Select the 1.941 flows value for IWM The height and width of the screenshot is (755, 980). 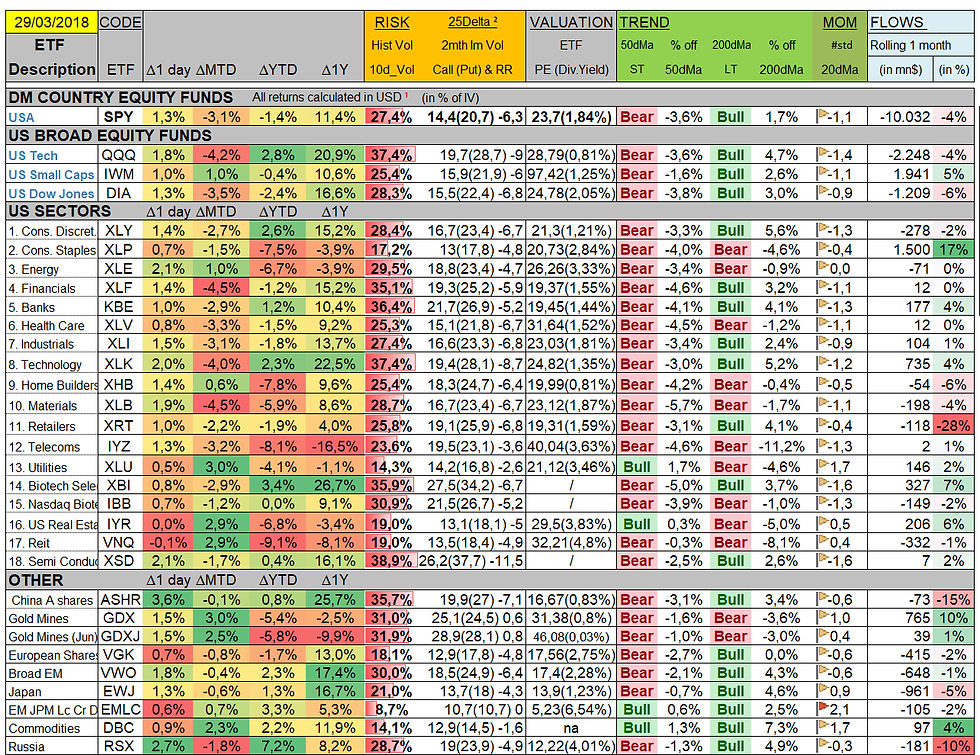tap(912, 174)
